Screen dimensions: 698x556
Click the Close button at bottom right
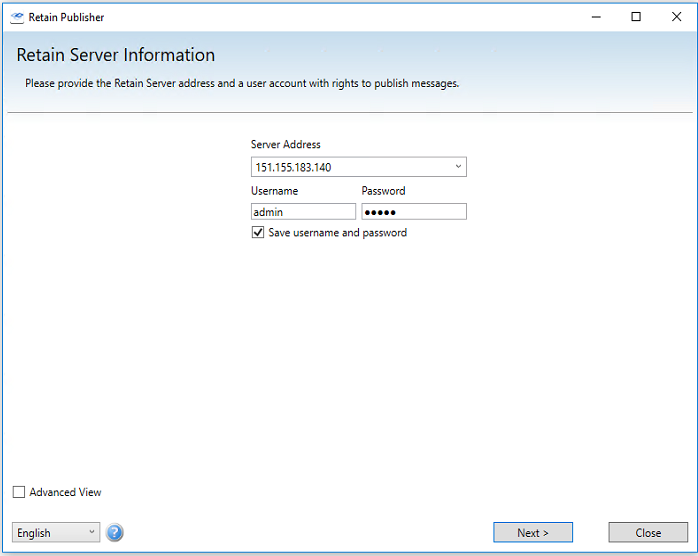click(648, 532)
